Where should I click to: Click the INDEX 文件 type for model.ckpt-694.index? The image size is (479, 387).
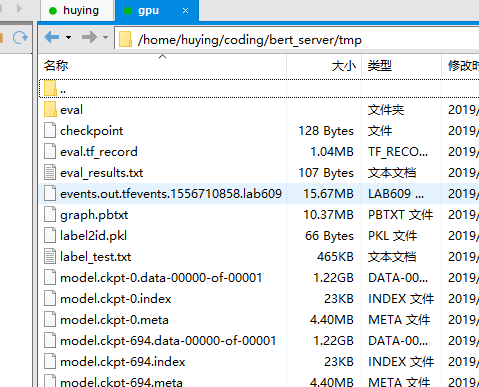(401, 362)
